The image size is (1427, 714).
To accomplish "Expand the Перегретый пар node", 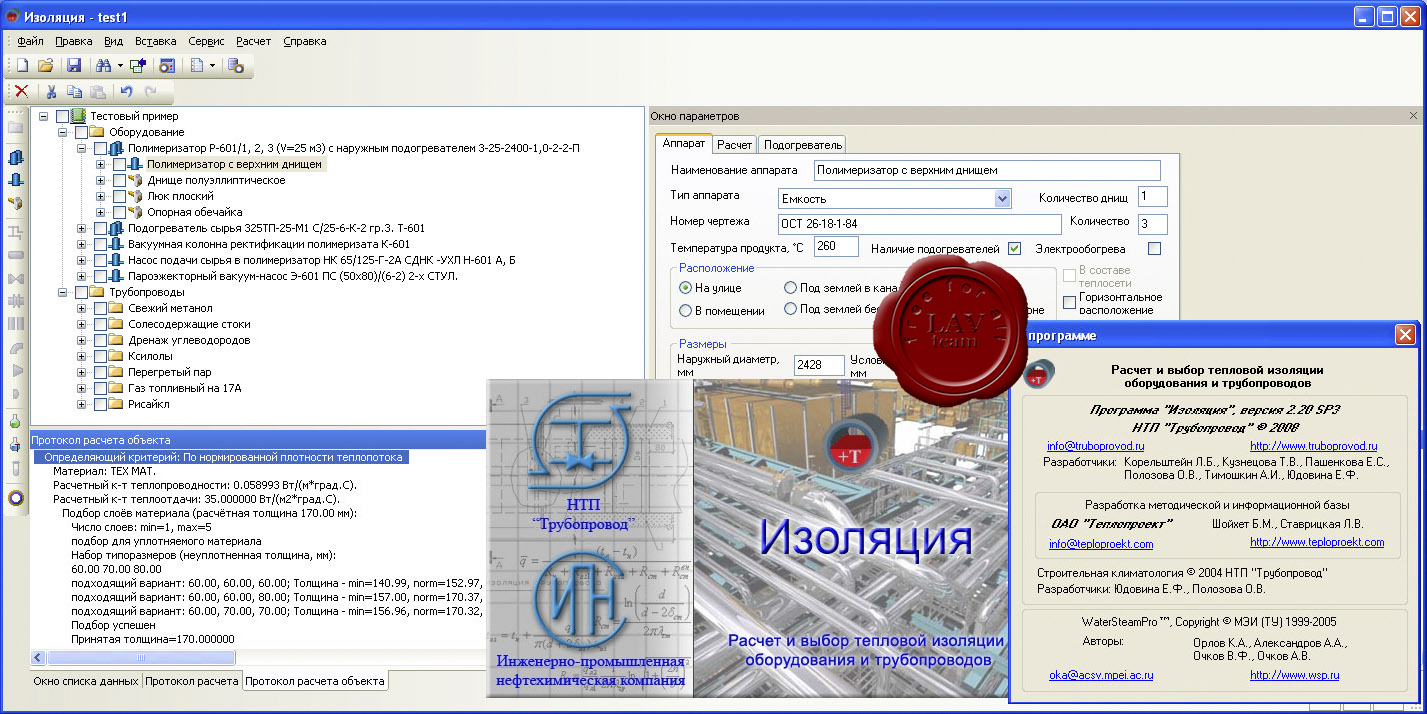I will point(82,372).
